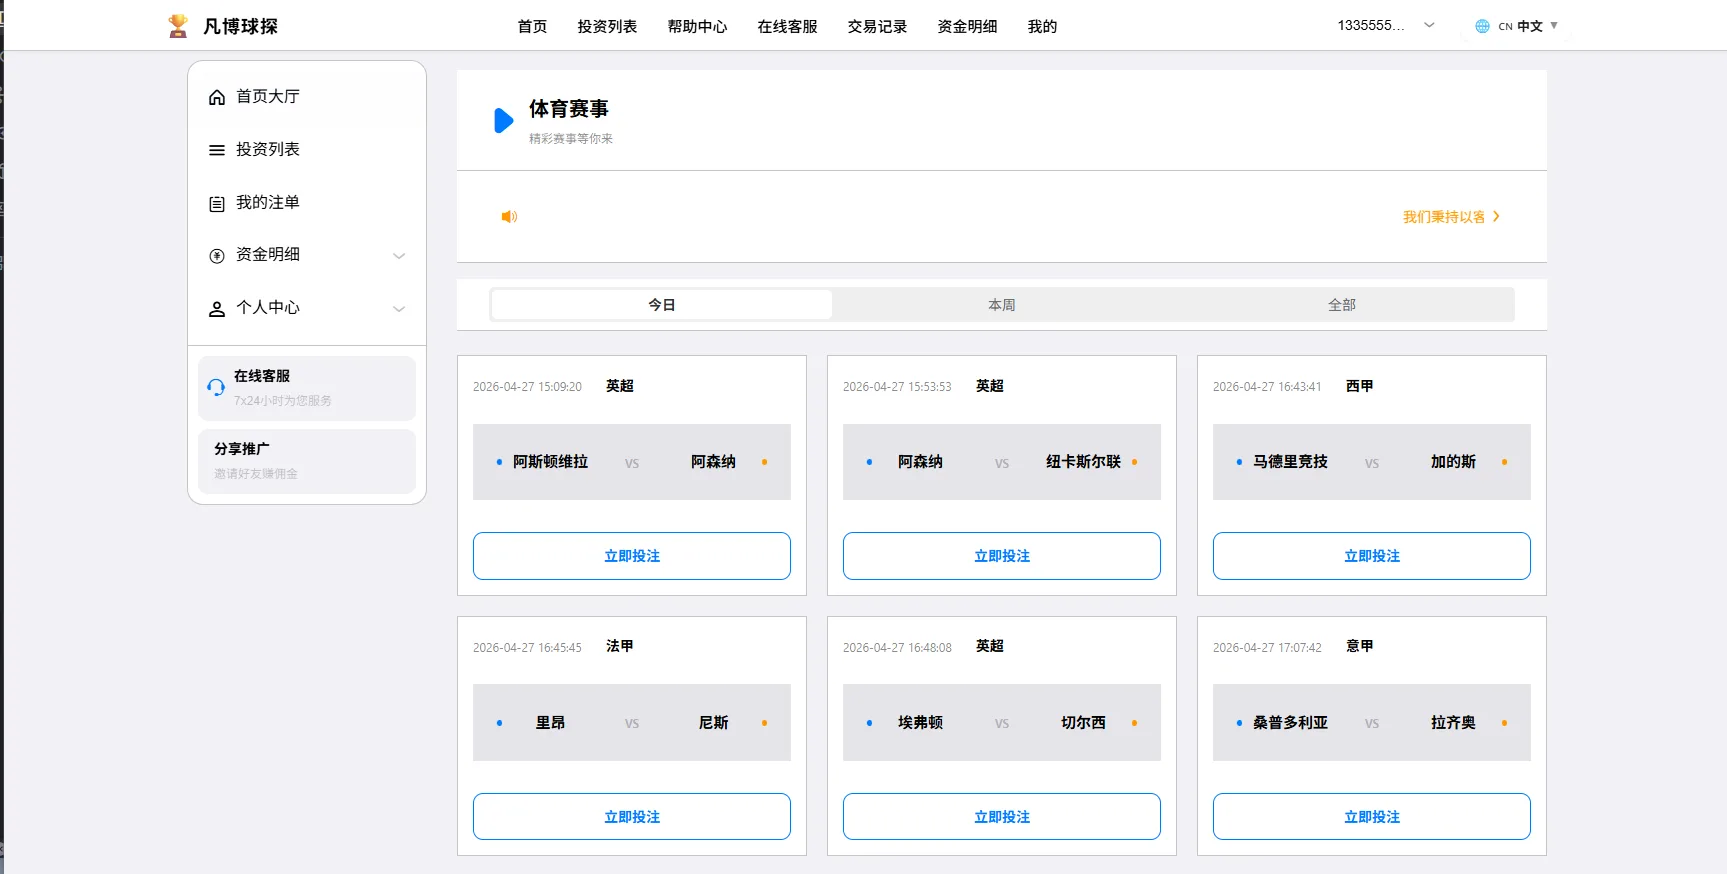The height and width of the screenshot is (874, 1727).
Task: Click 立即投注 for 埃弗顿 vs 切尔西
Action: (1002, 817)
